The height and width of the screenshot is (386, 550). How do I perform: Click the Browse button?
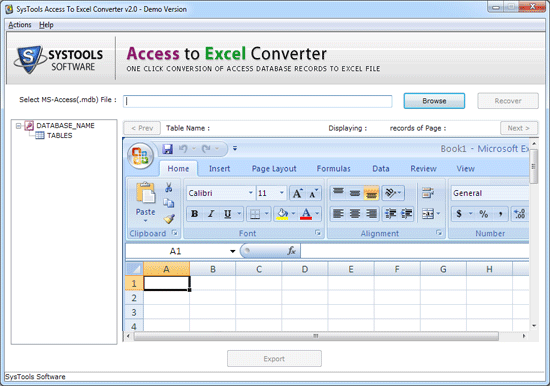click(434, 101)
